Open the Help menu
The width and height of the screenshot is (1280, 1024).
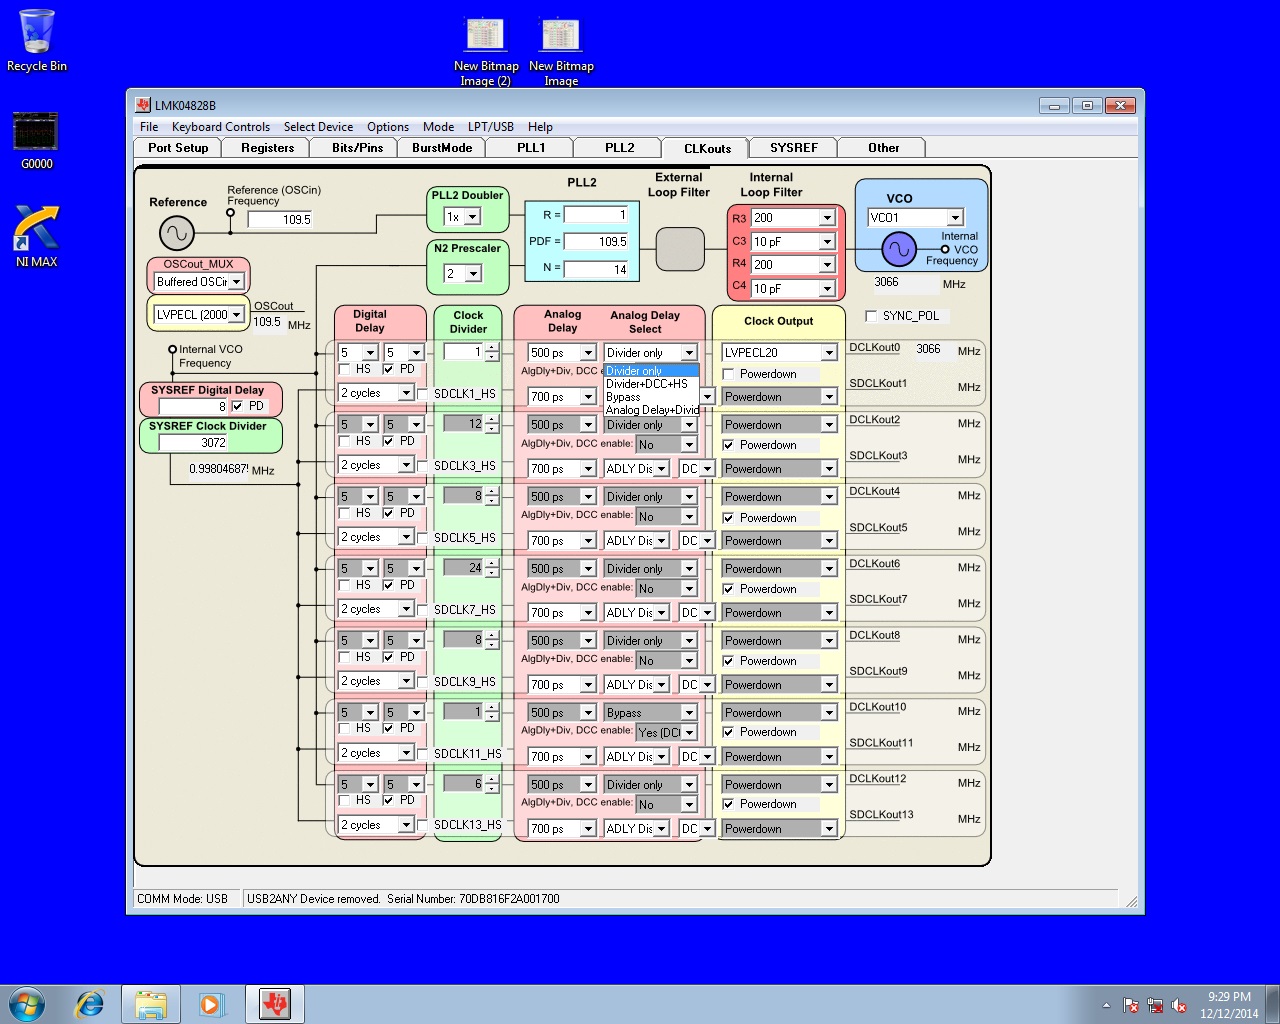[x=540, y=127]
